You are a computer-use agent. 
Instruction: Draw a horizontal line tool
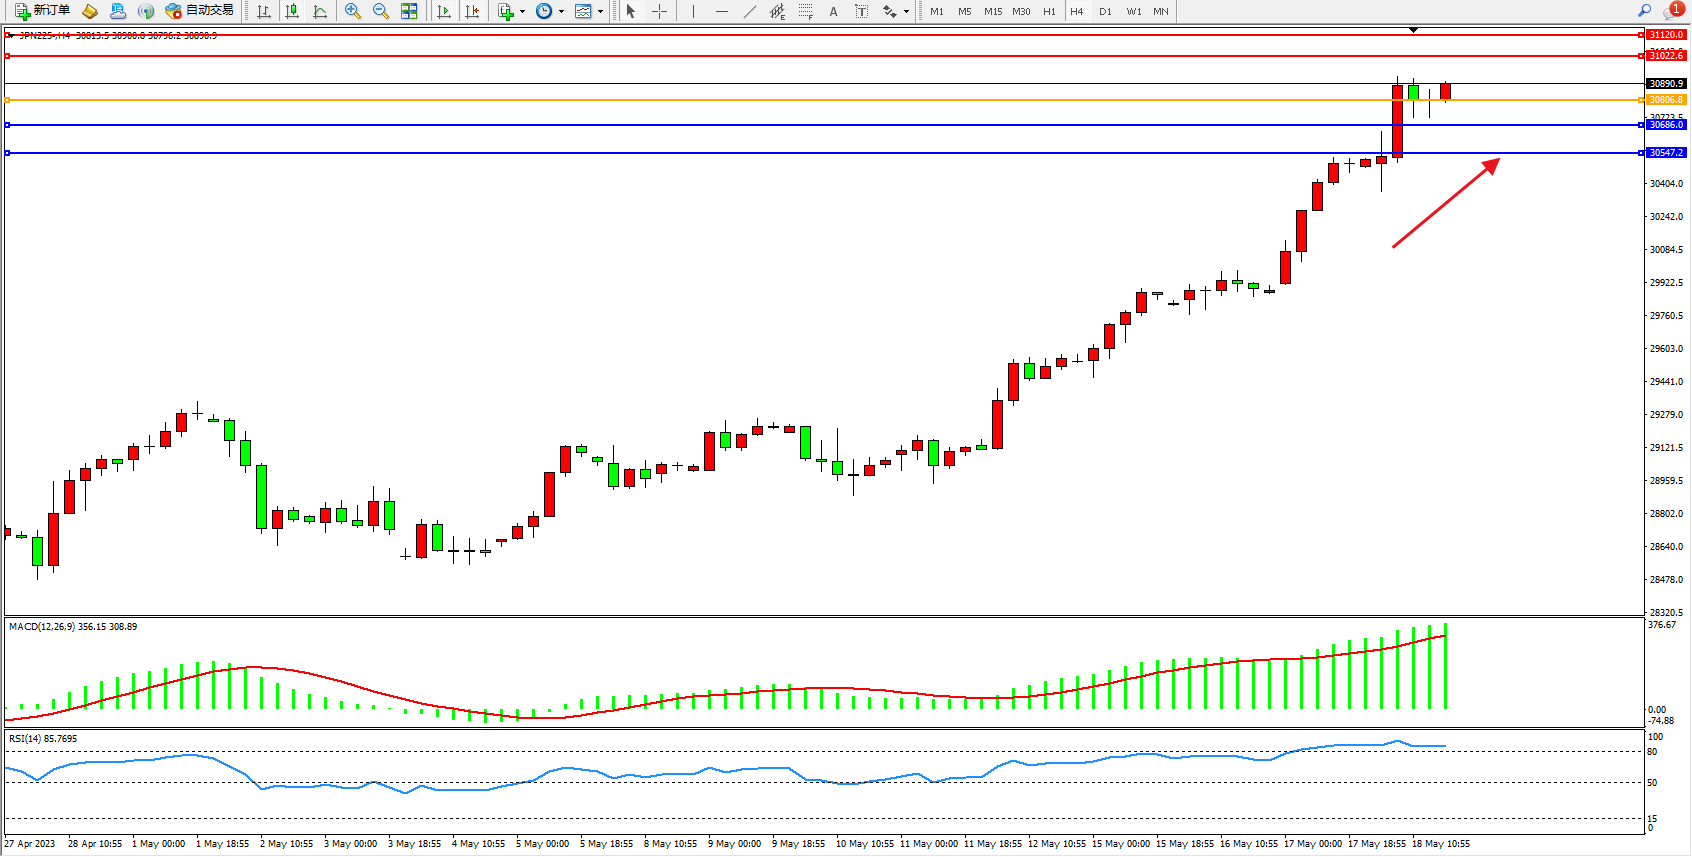[721, 11]
